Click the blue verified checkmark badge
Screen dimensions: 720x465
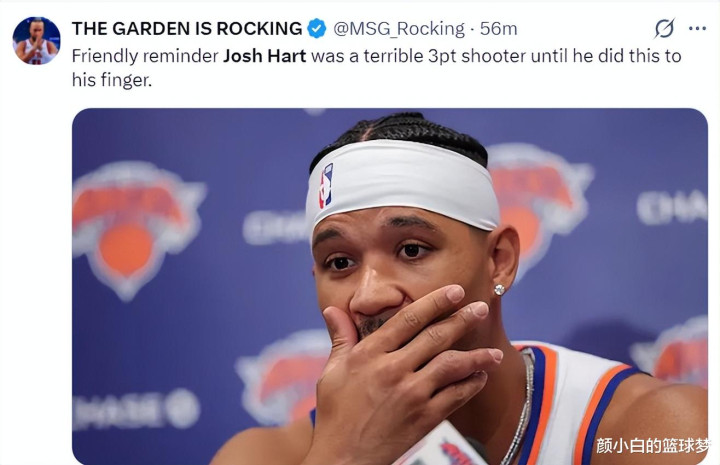click(316, 28)
